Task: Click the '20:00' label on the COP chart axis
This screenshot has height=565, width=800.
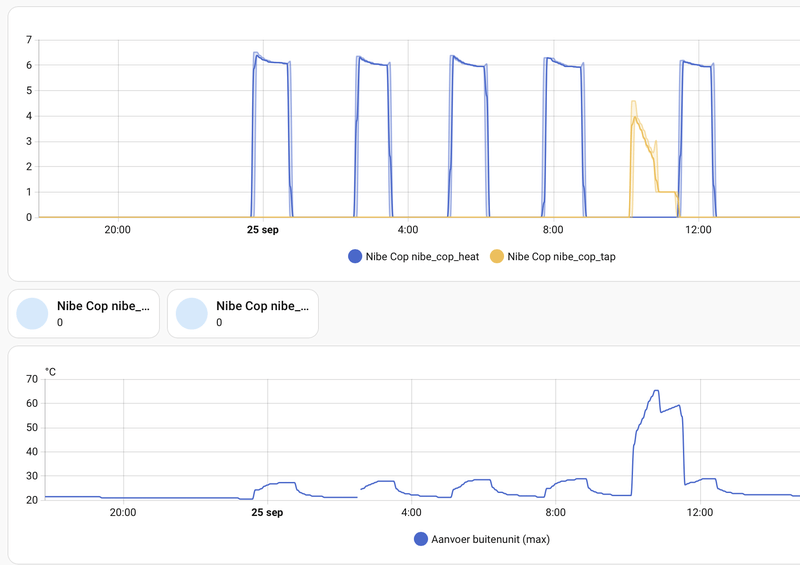Action: click(118, 229)
